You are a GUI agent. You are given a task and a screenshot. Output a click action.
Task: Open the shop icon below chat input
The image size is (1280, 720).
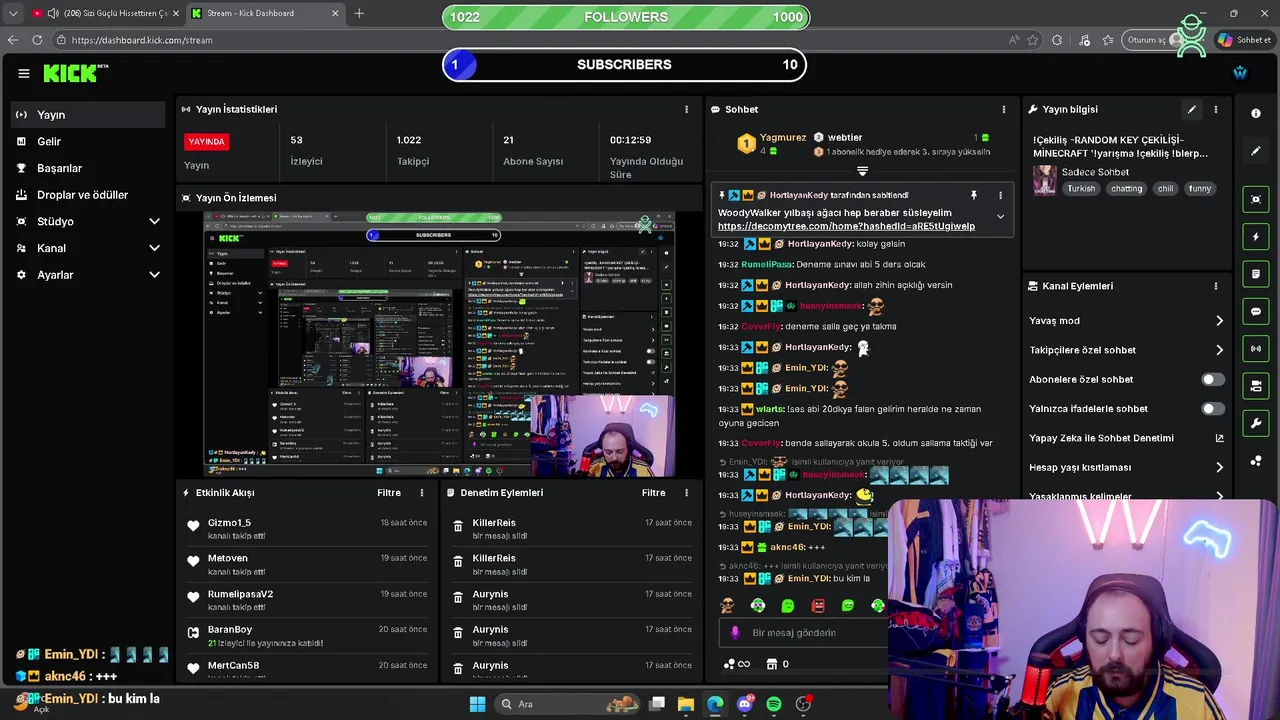click(x=771, y=664)
